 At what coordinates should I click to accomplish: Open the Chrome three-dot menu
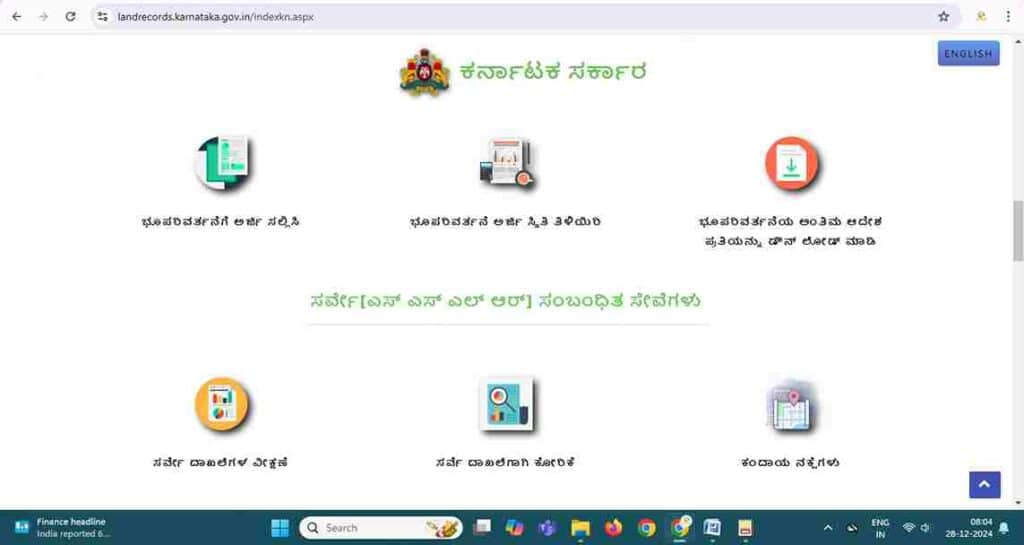pyautogui.click(x=1008, y=16)
